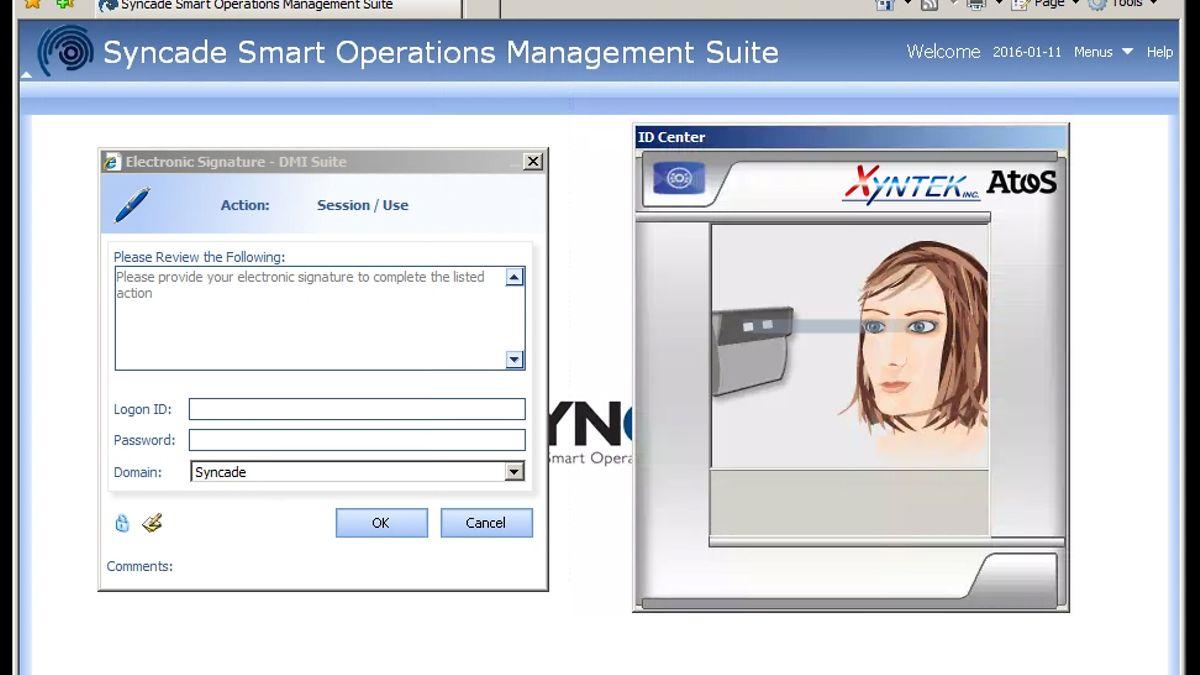The image size is (1200, 675).
Task: Click the Electronic Signature - DMI Suite title
Action: click(236, 162)
